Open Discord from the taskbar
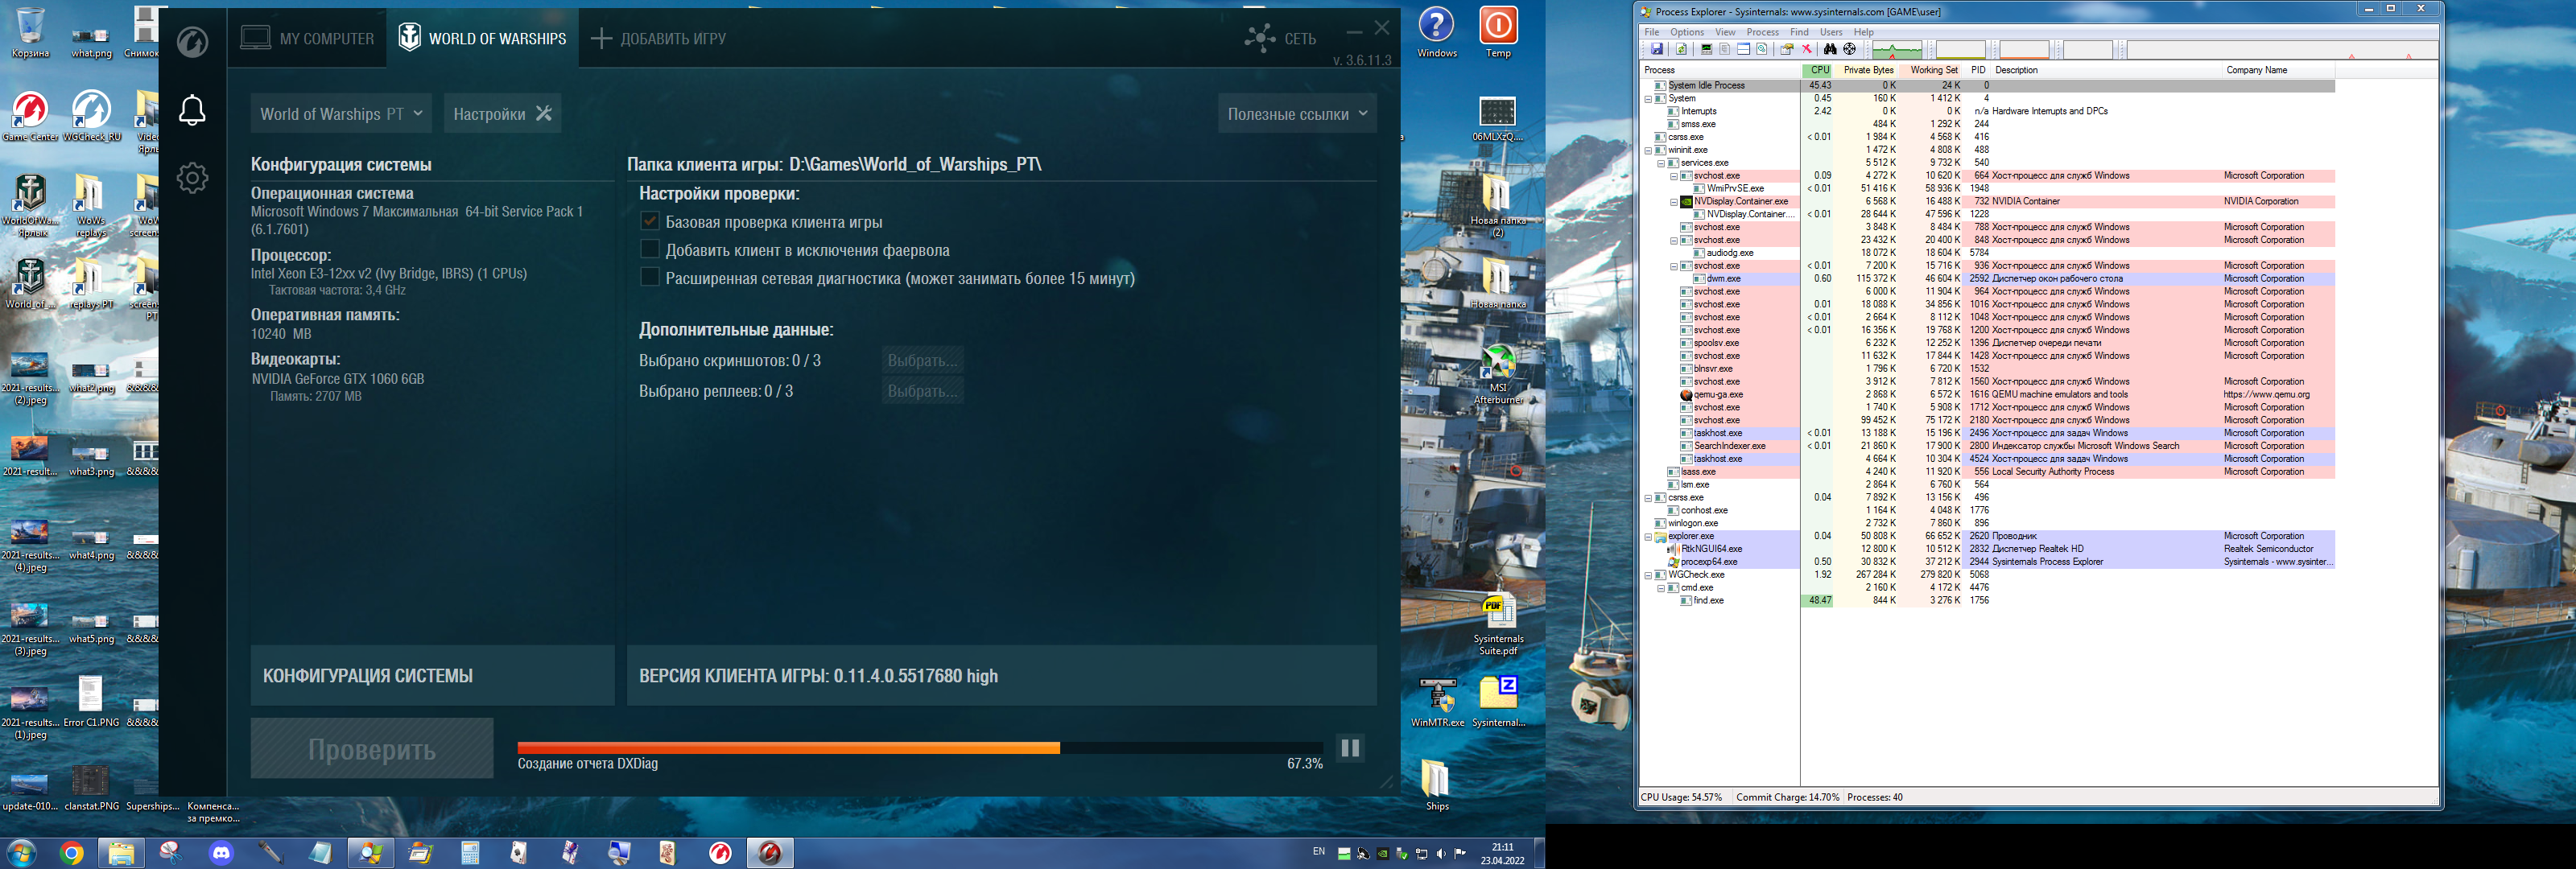 [x=221, y=853]
